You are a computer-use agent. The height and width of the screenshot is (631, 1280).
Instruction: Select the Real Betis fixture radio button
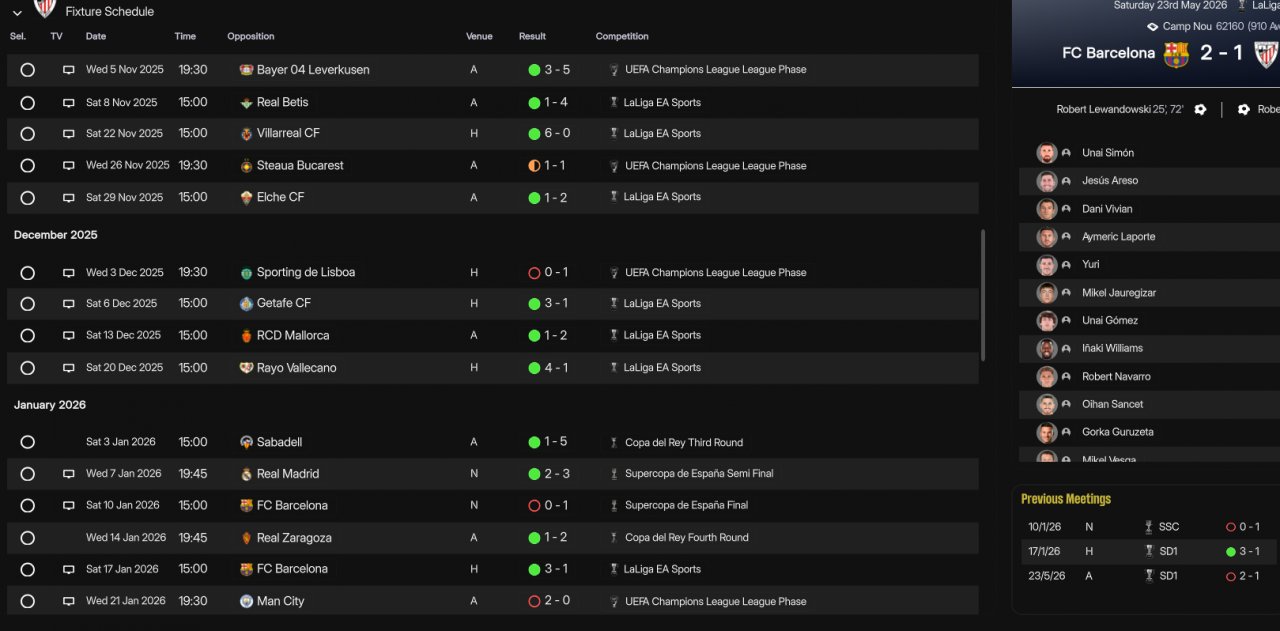click(28, 103)
